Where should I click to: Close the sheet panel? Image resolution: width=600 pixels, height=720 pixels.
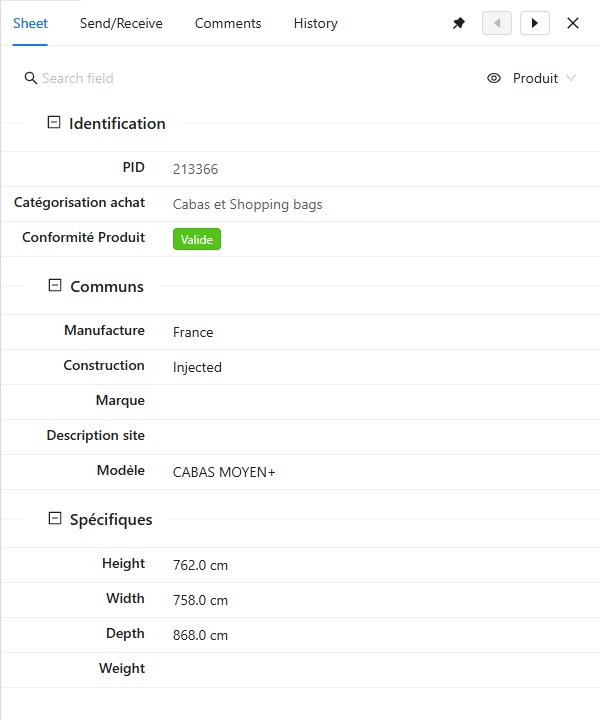(573, 23)
